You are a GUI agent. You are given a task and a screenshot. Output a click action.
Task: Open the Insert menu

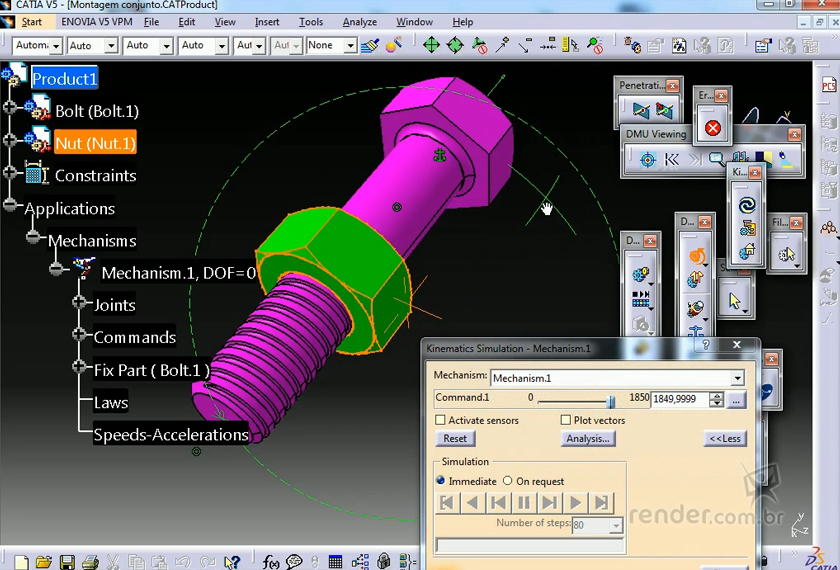[x=267, y=22]
